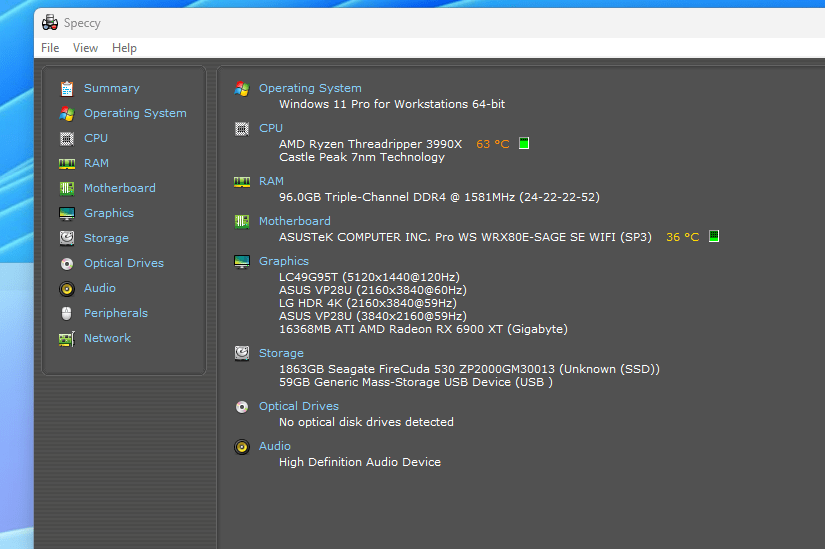The height and width of the screenshot is (549, 825).
Task: Click AMD Ryzen Threadripper 3990X text
Action: [x=370, y=144]
